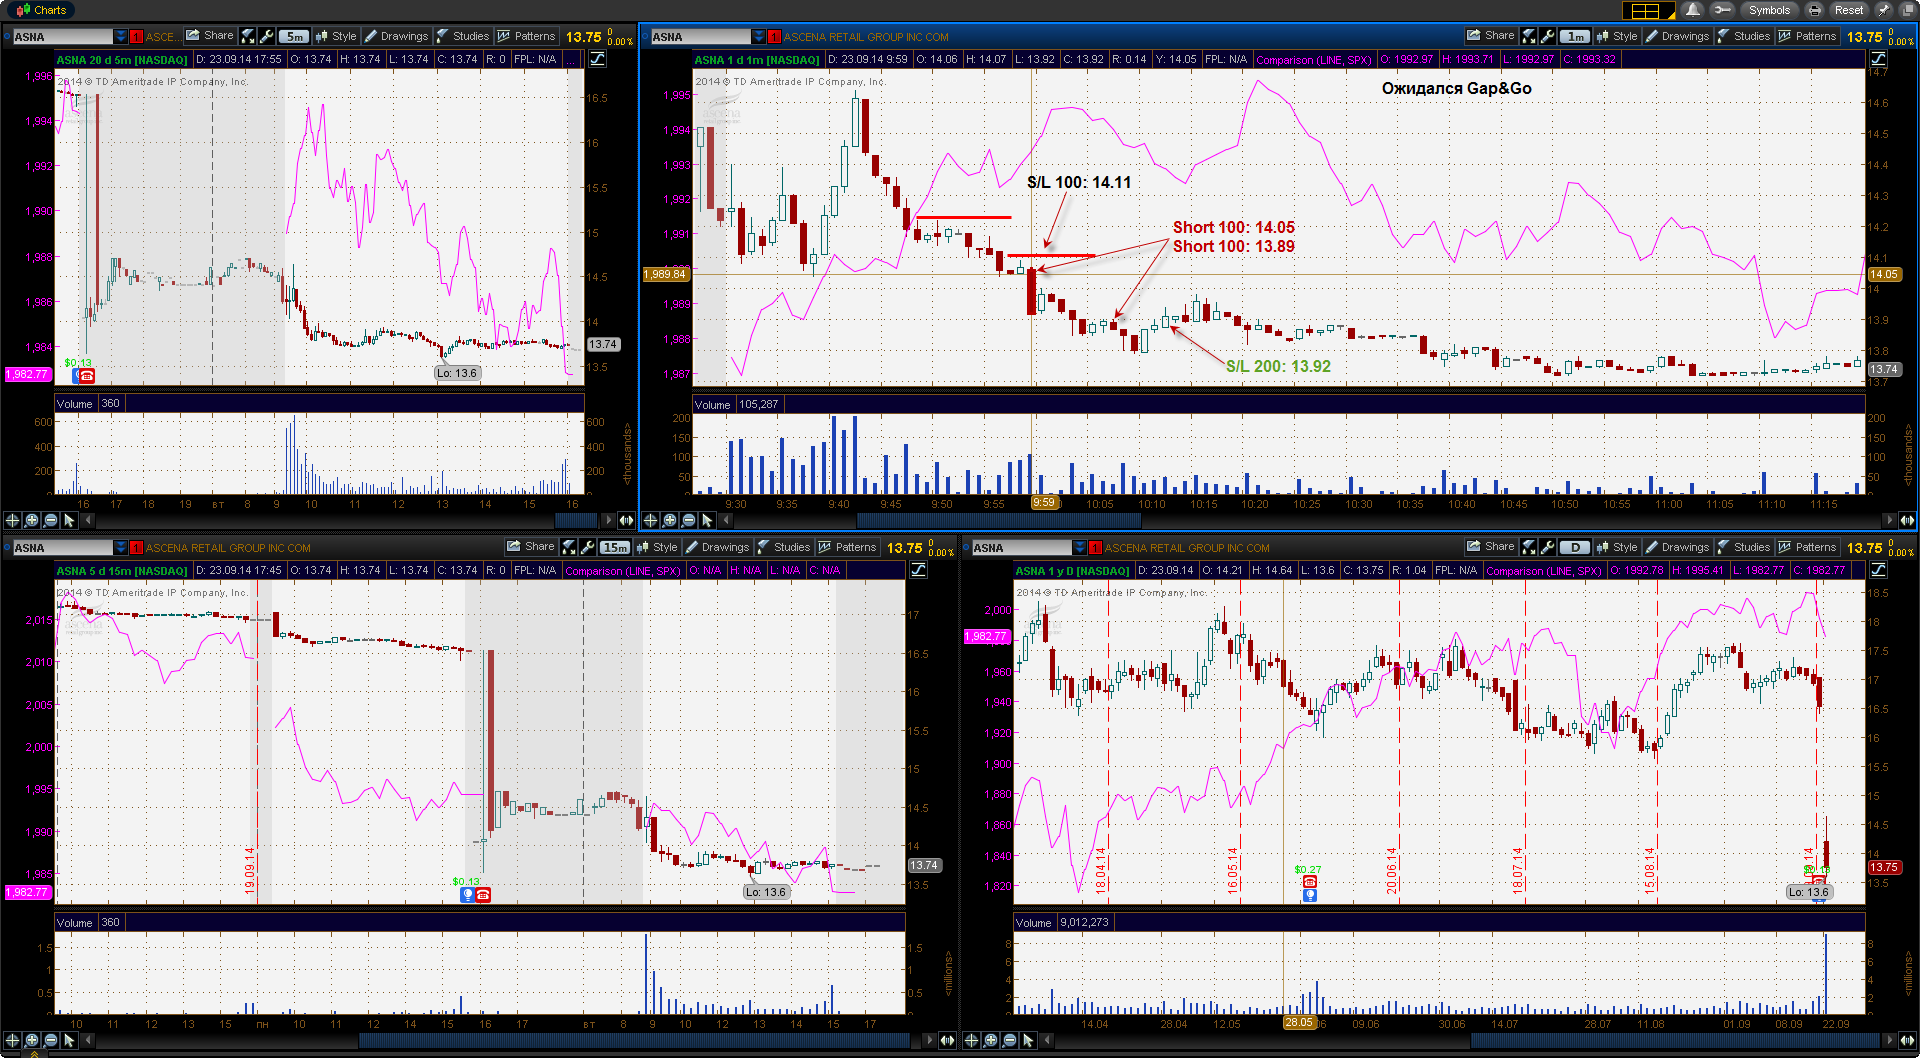1920x1058 pixels.
Task: Toggle price scale mode in 15m chart
Action: [918, 570]
